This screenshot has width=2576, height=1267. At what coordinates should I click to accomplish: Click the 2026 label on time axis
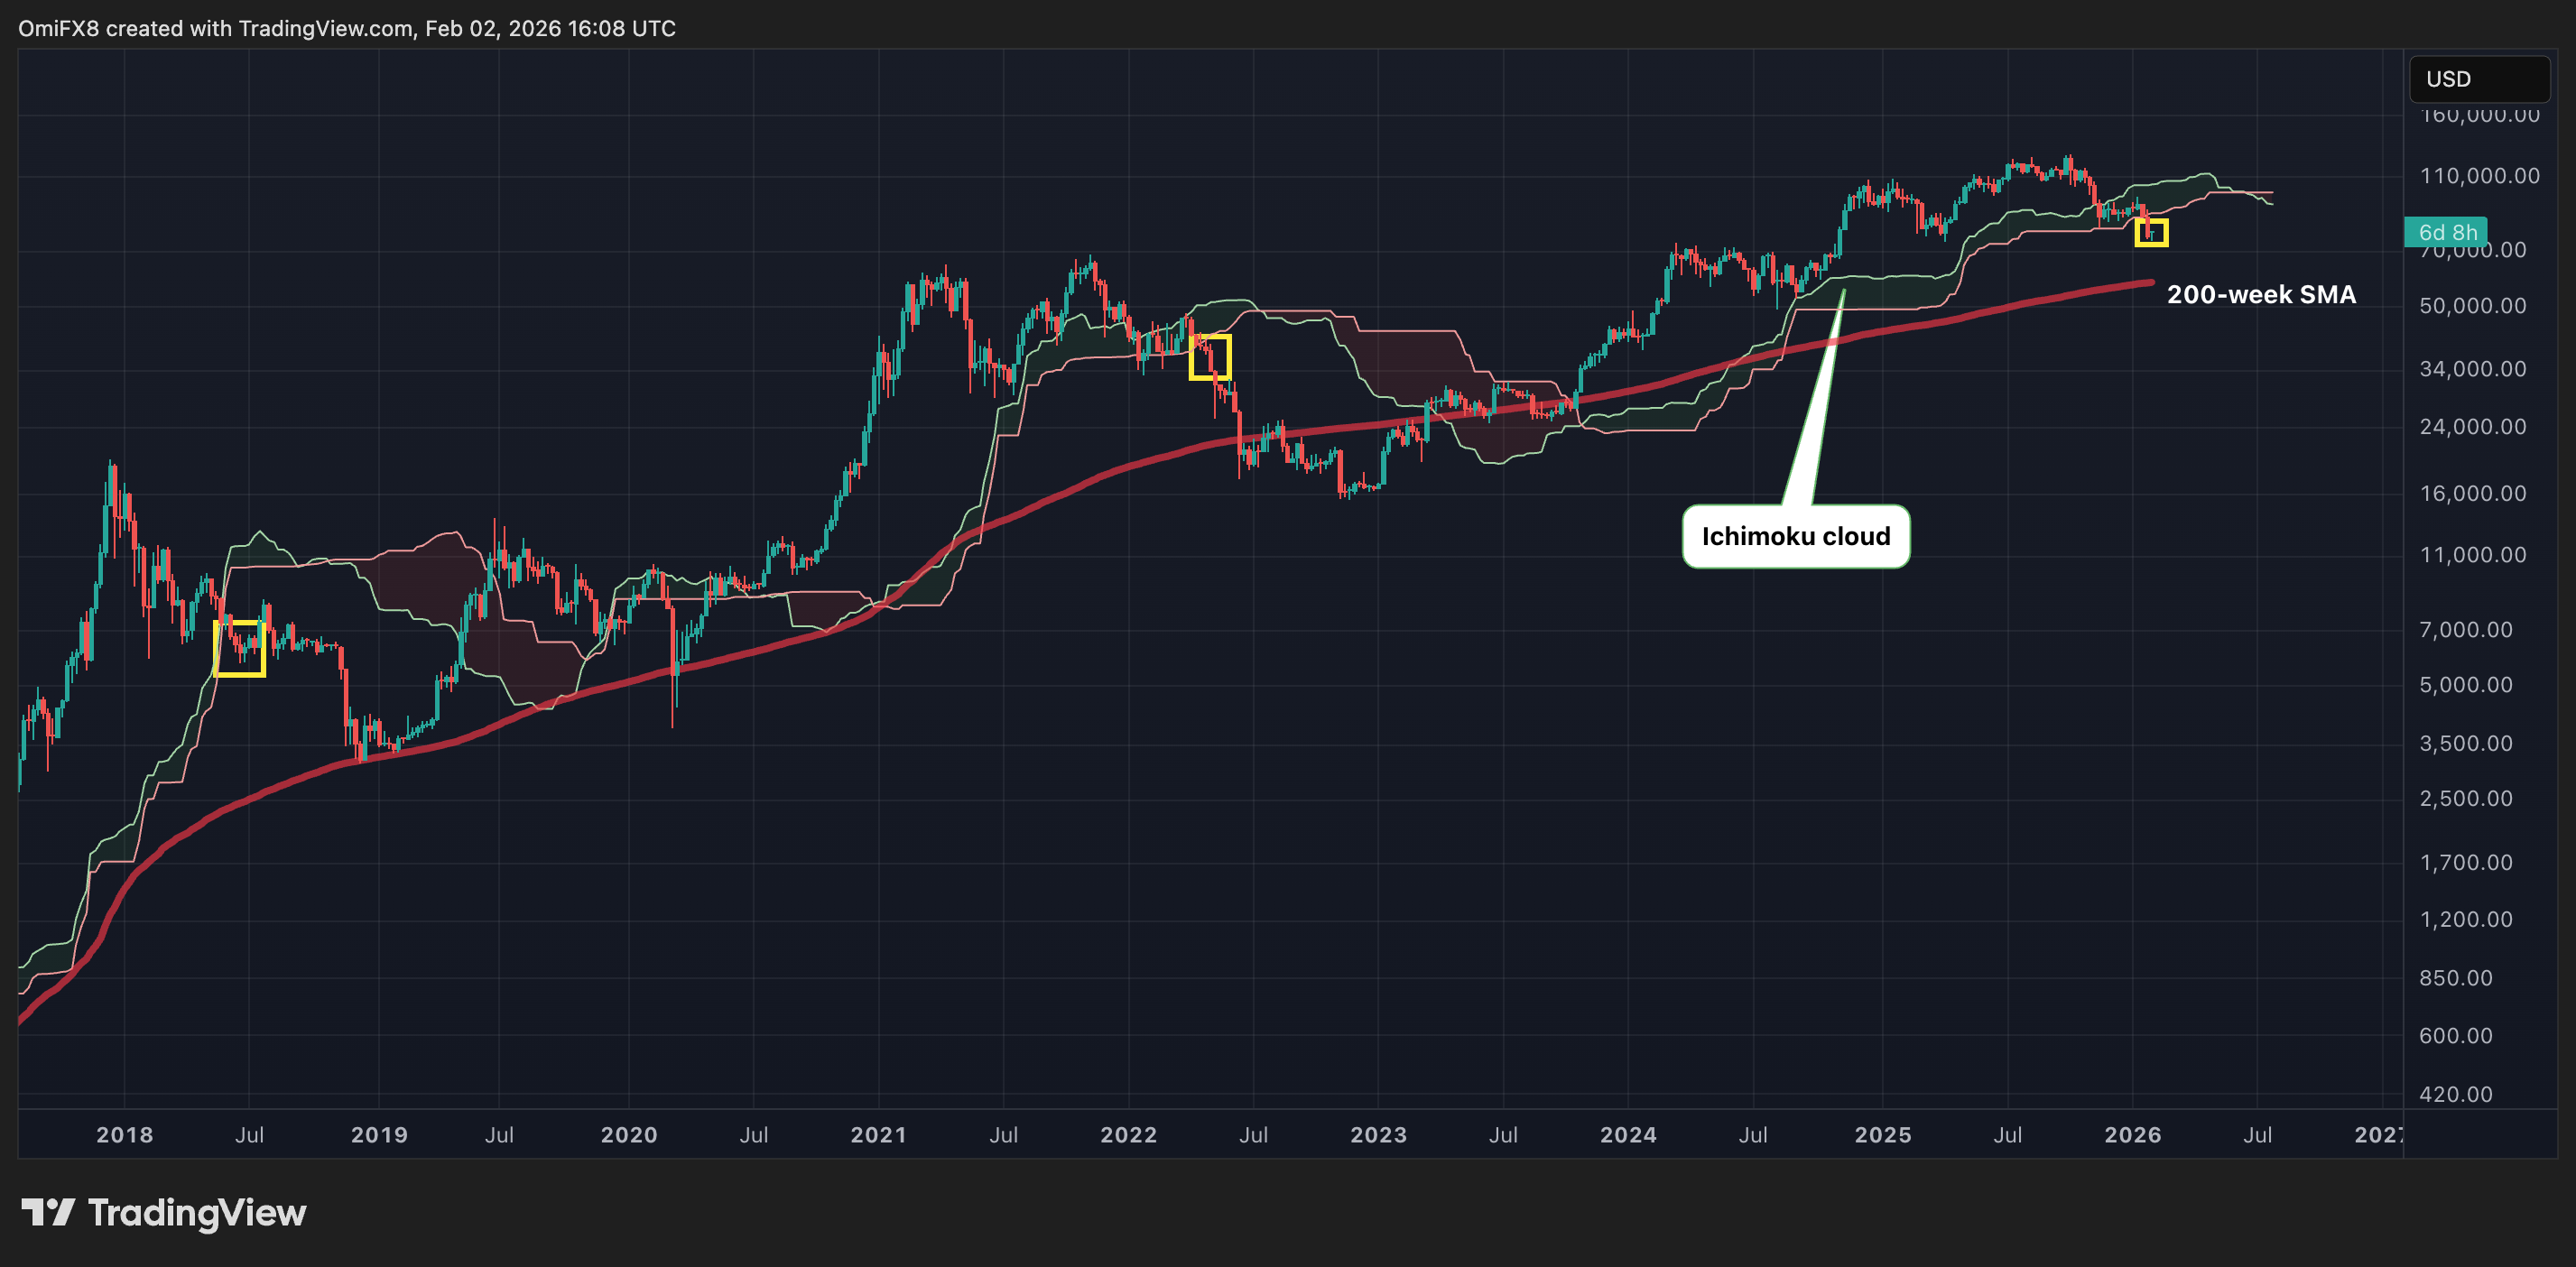[2132, 1135]
